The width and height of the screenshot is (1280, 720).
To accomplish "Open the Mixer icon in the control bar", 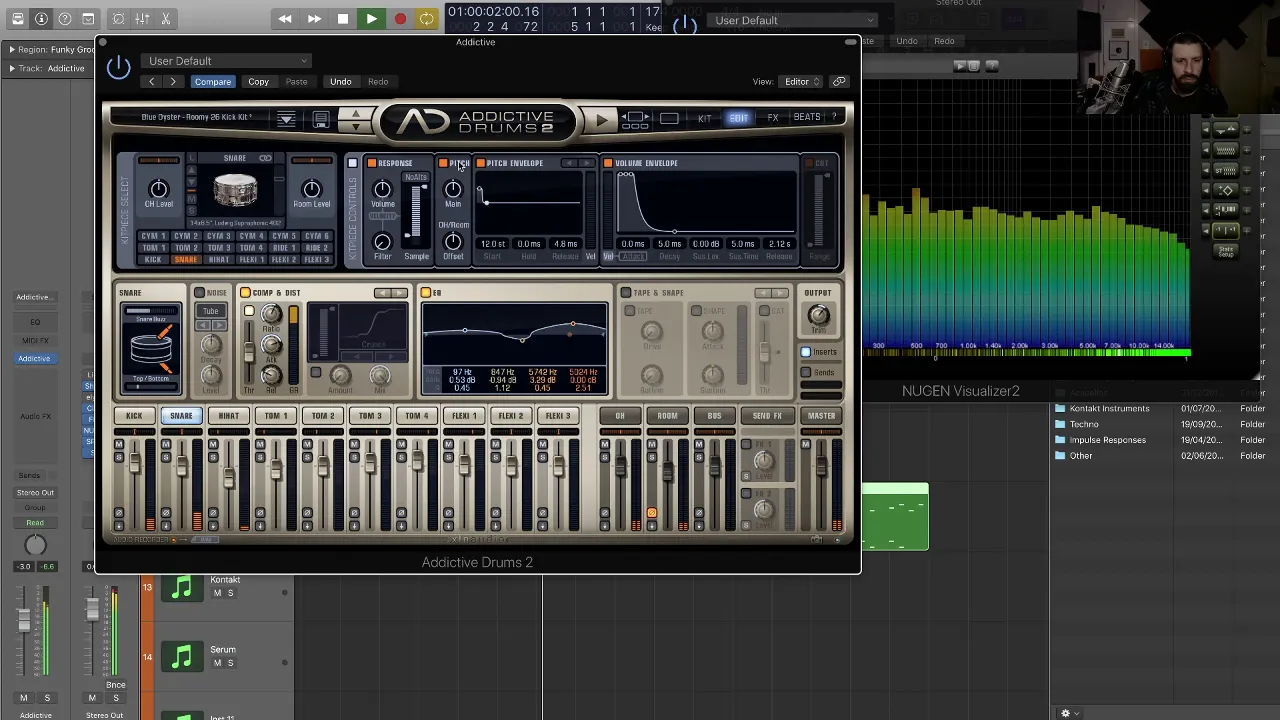I will click(142, 19).
